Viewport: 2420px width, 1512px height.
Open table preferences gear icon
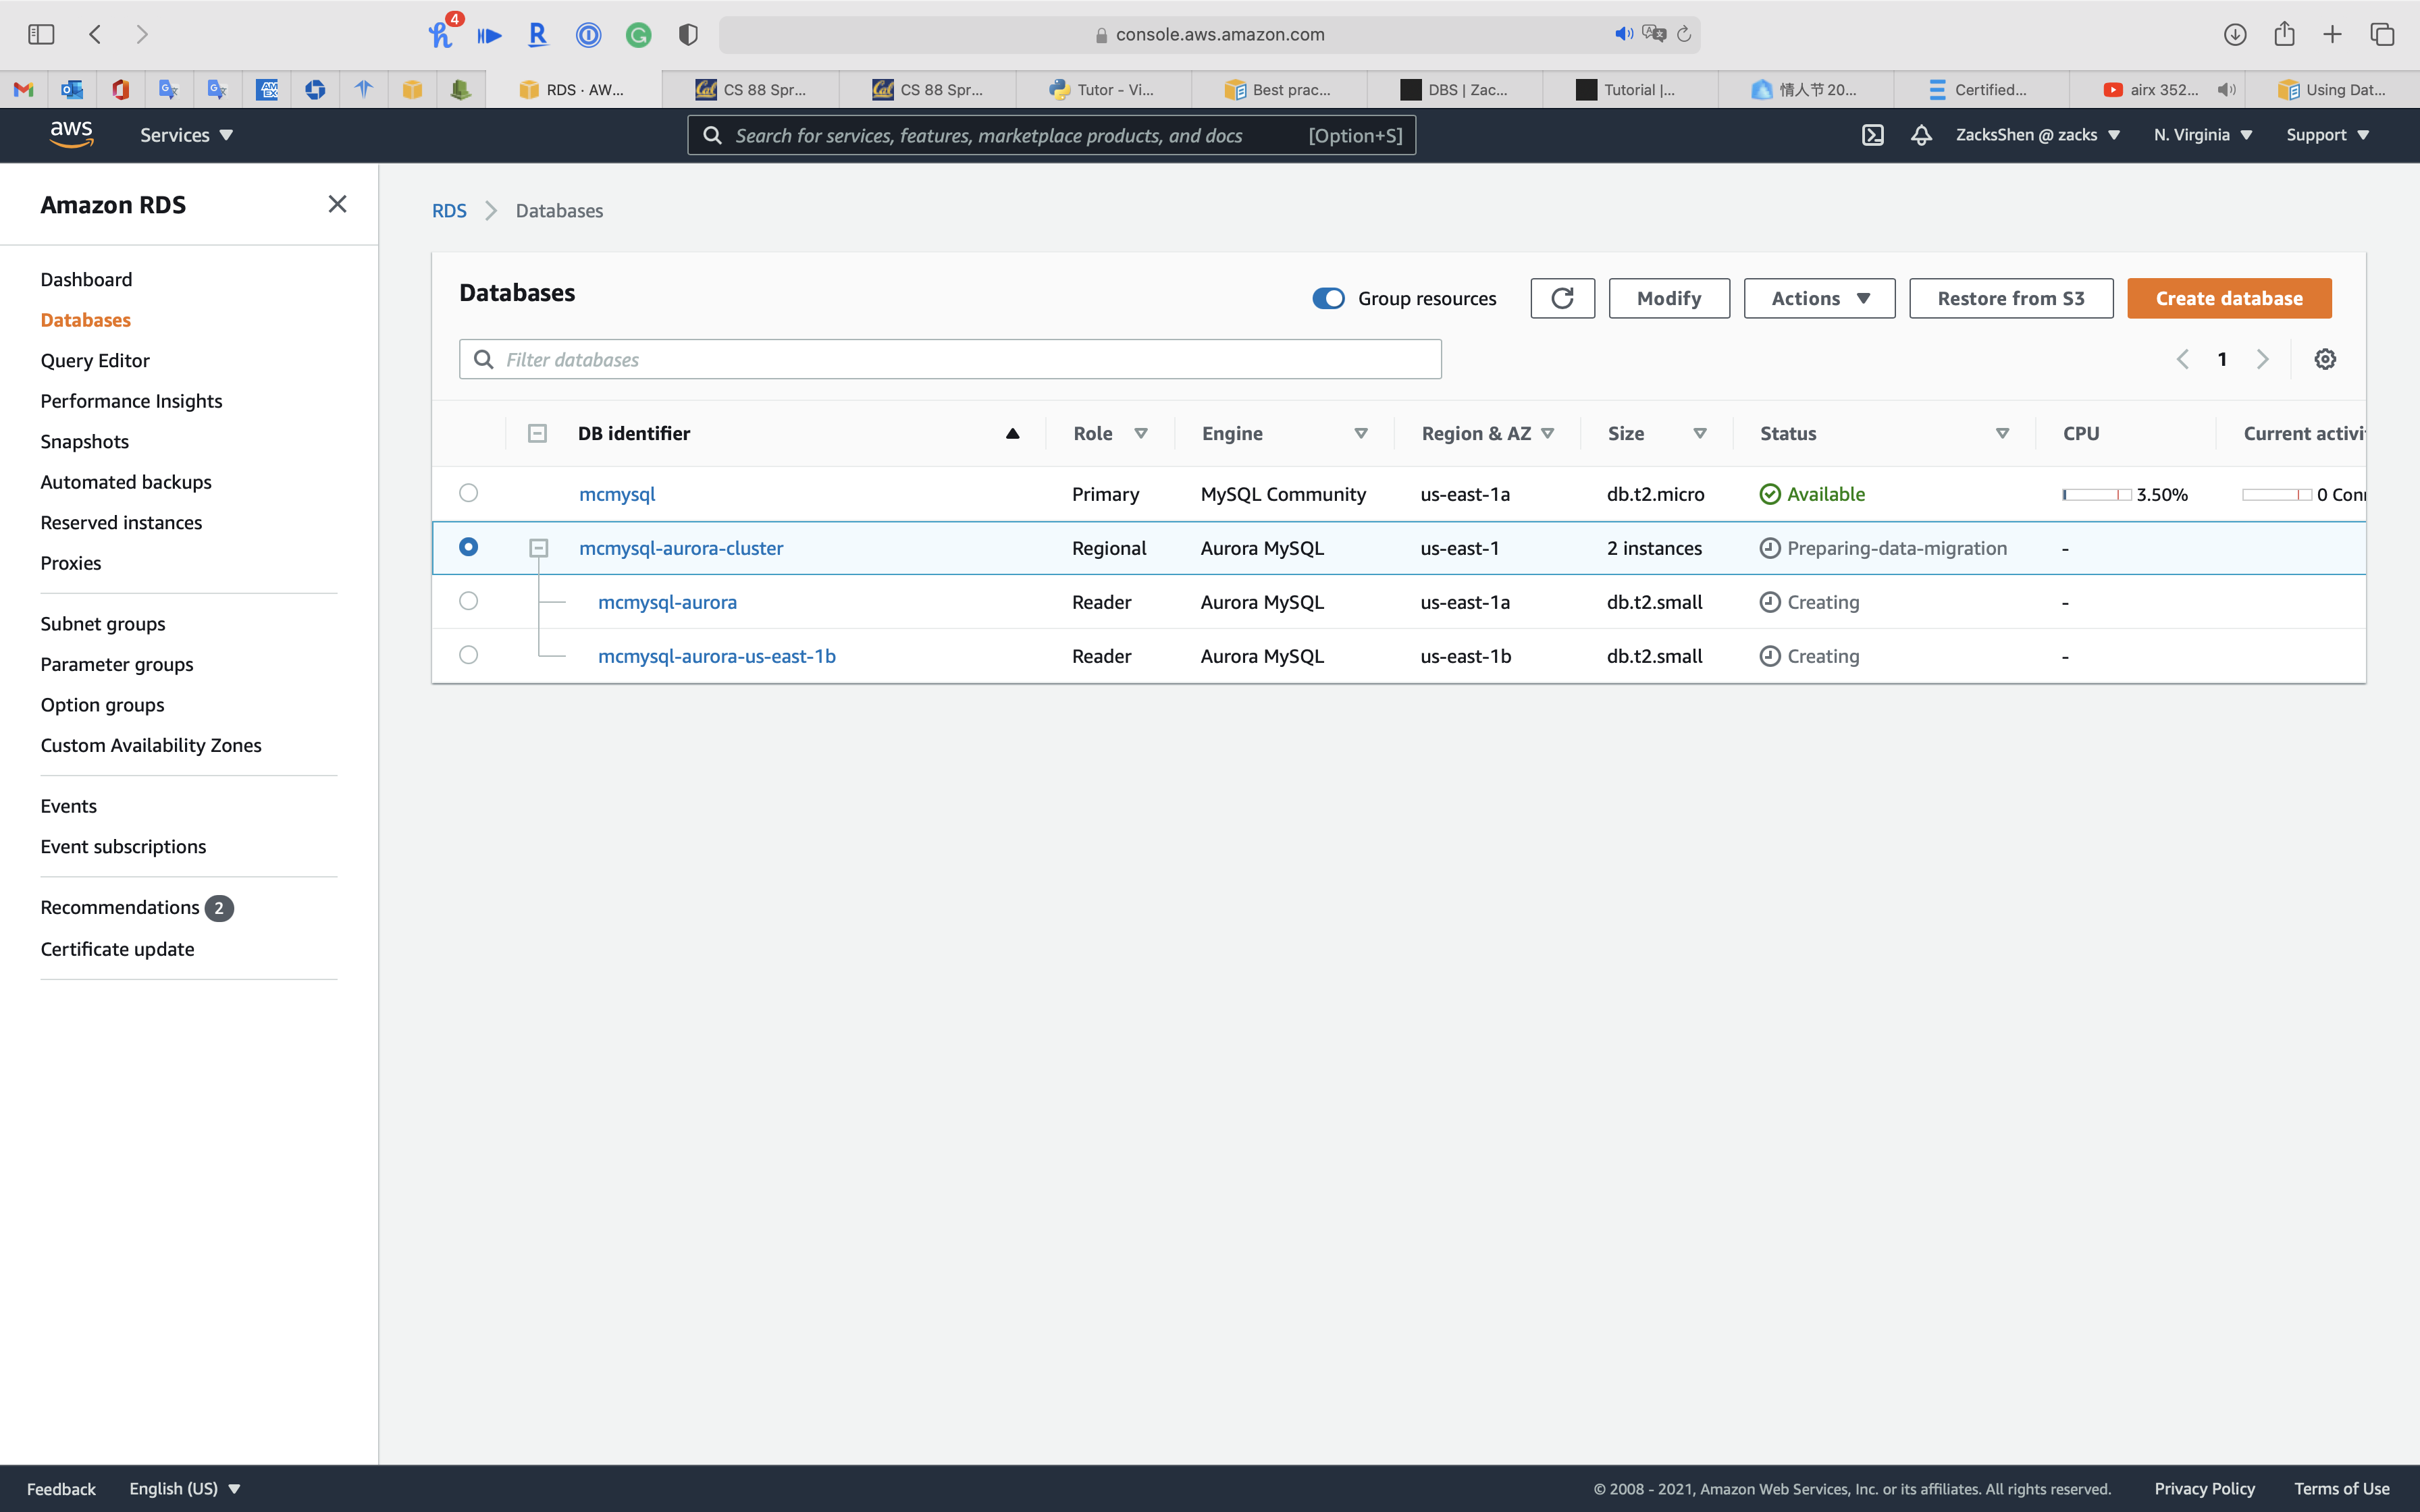pyautogui.click(x=2325, y=359)
